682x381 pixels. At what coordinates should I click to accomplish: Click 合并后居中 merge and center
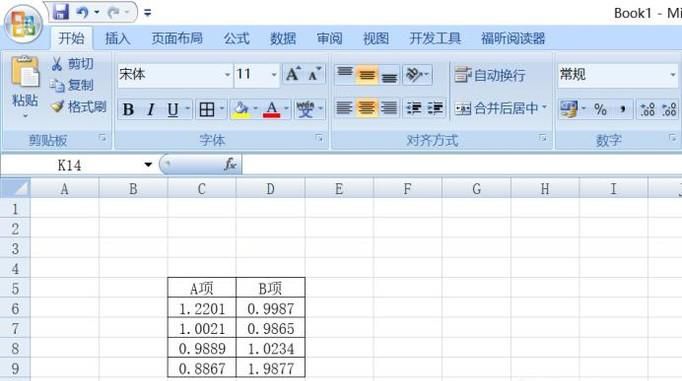tap(496, 108)
